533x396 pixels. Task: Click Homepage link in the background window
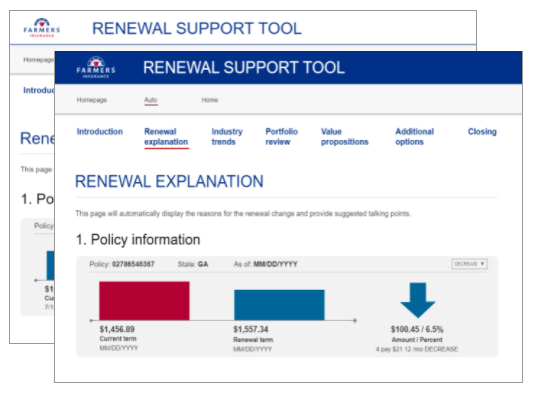pyautogui.click(x=38, y=60)
